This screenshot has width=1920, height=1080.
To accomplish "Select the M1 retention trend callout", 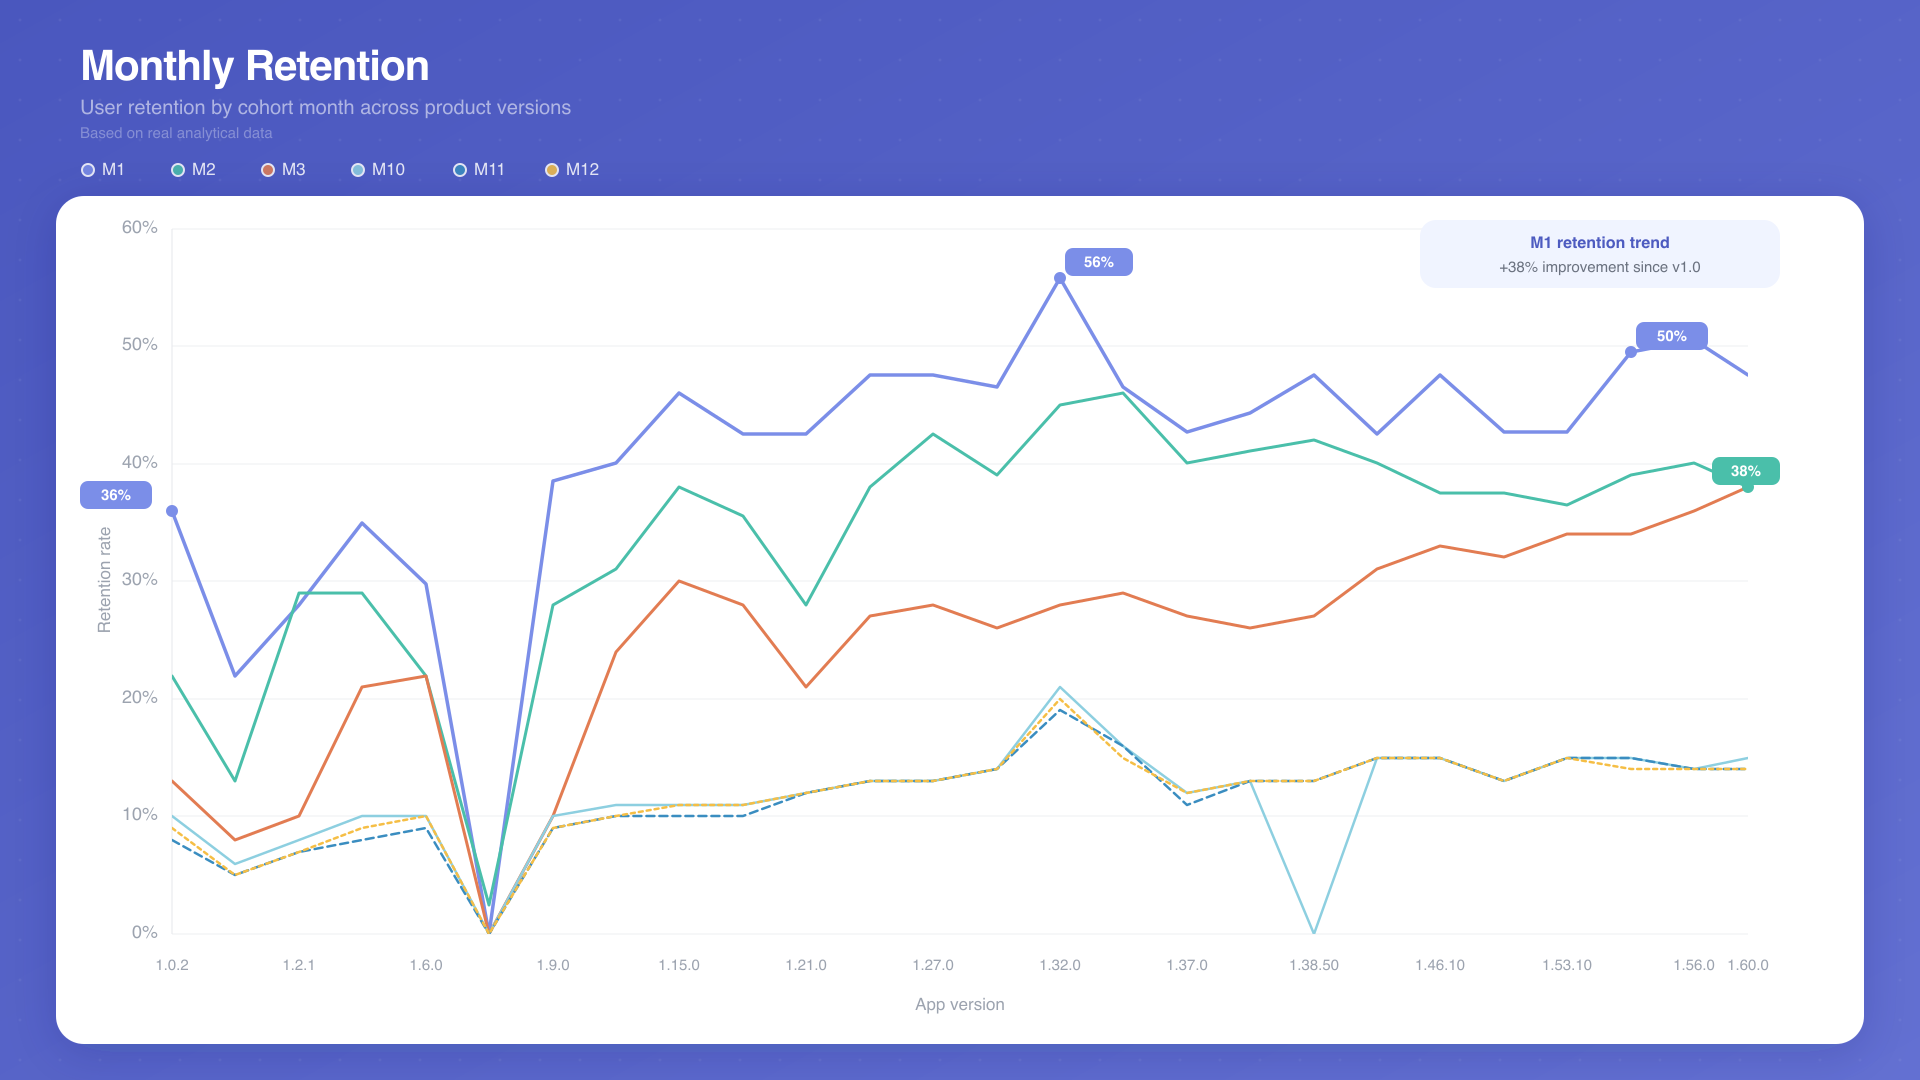I will [x=1599, y=254].
